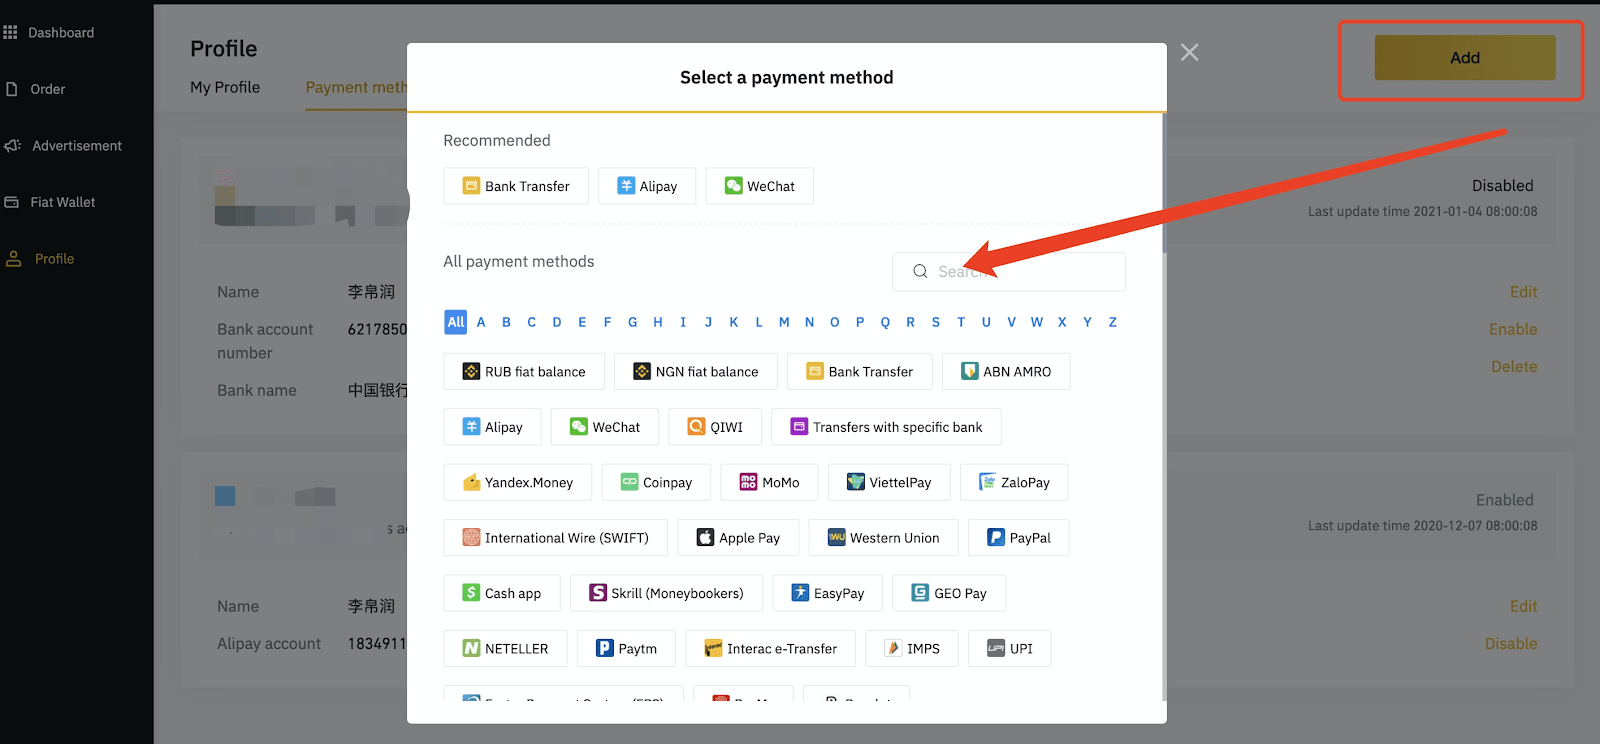The height and width of the screenshot is (744, 1600).
Task: Pick Alipay in all payment methods list
Action: 492,427
